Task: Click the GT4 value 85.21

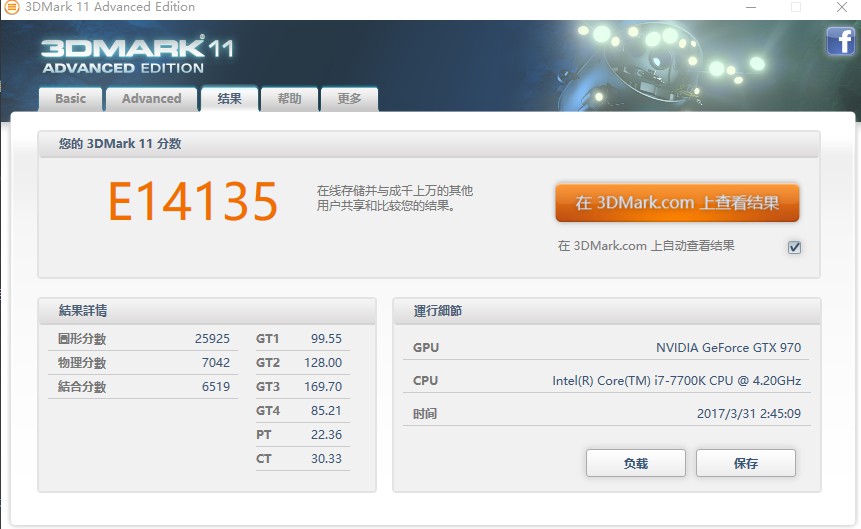Action: coord(326,410)
